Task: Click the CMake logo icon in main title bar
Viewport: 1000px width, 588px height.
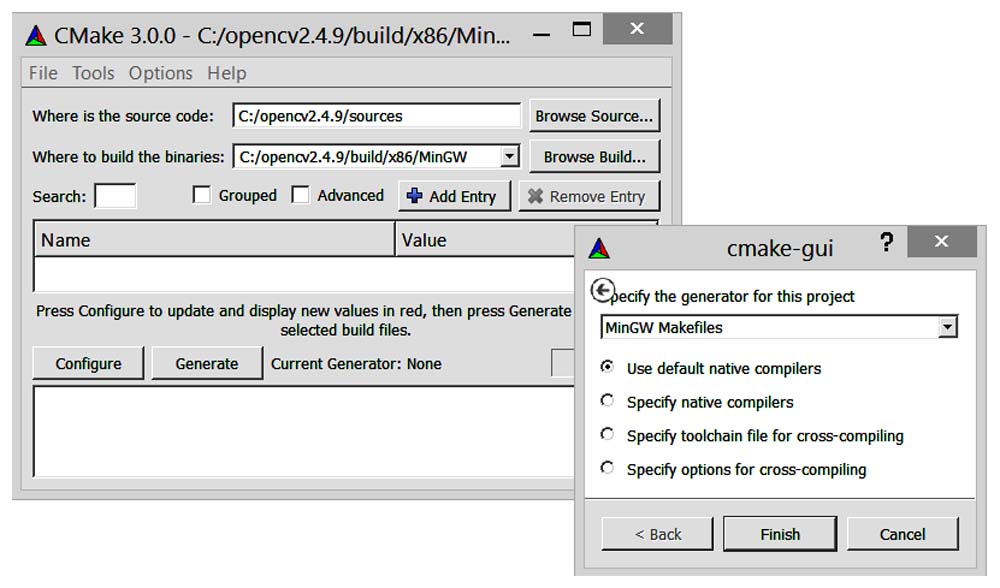Action: point(36,36)
